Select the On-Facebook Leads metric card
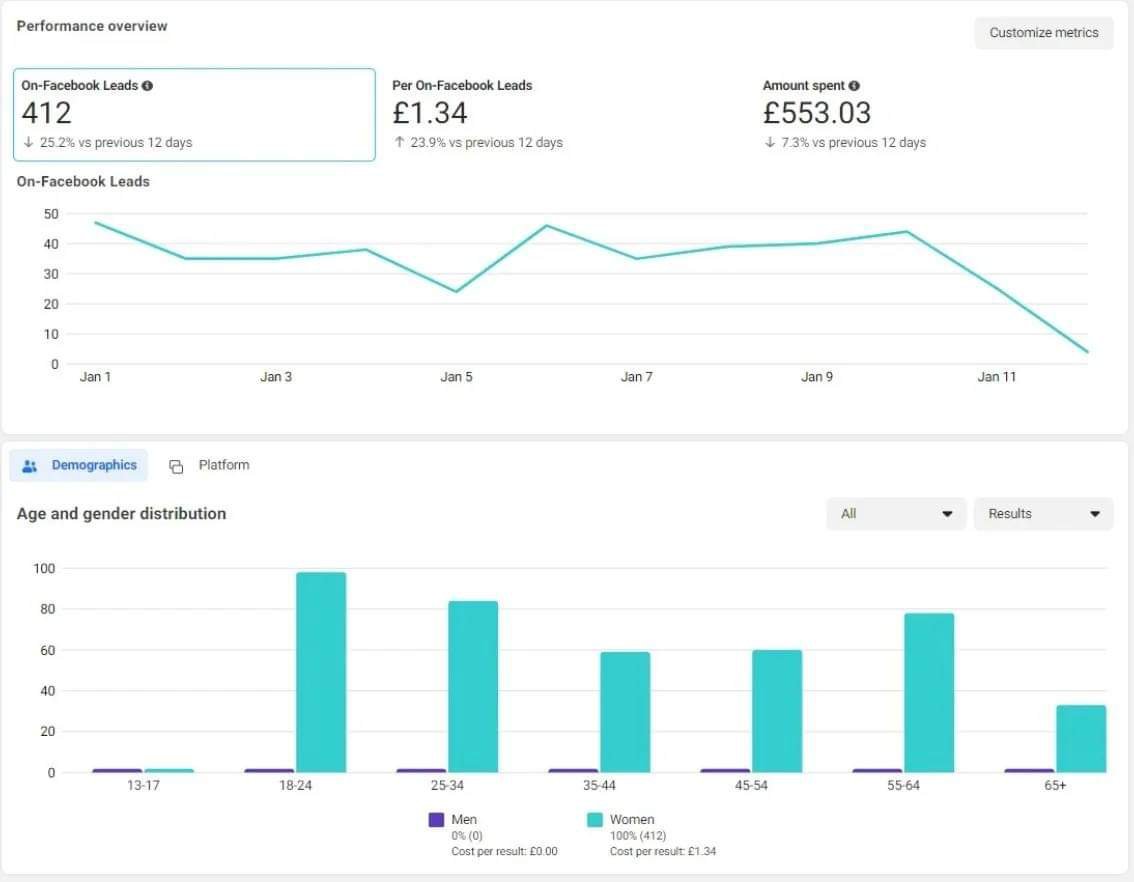 pyautogui.click(x=194, y=114)
